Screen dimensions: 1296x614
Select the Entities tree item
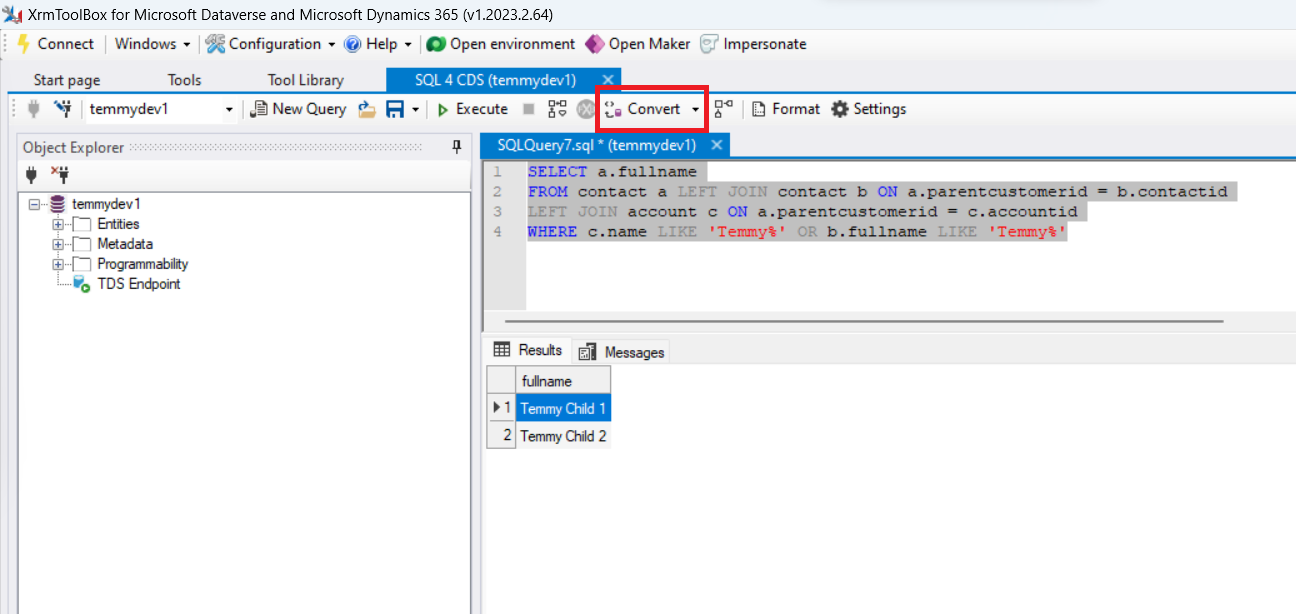point(118,224)
